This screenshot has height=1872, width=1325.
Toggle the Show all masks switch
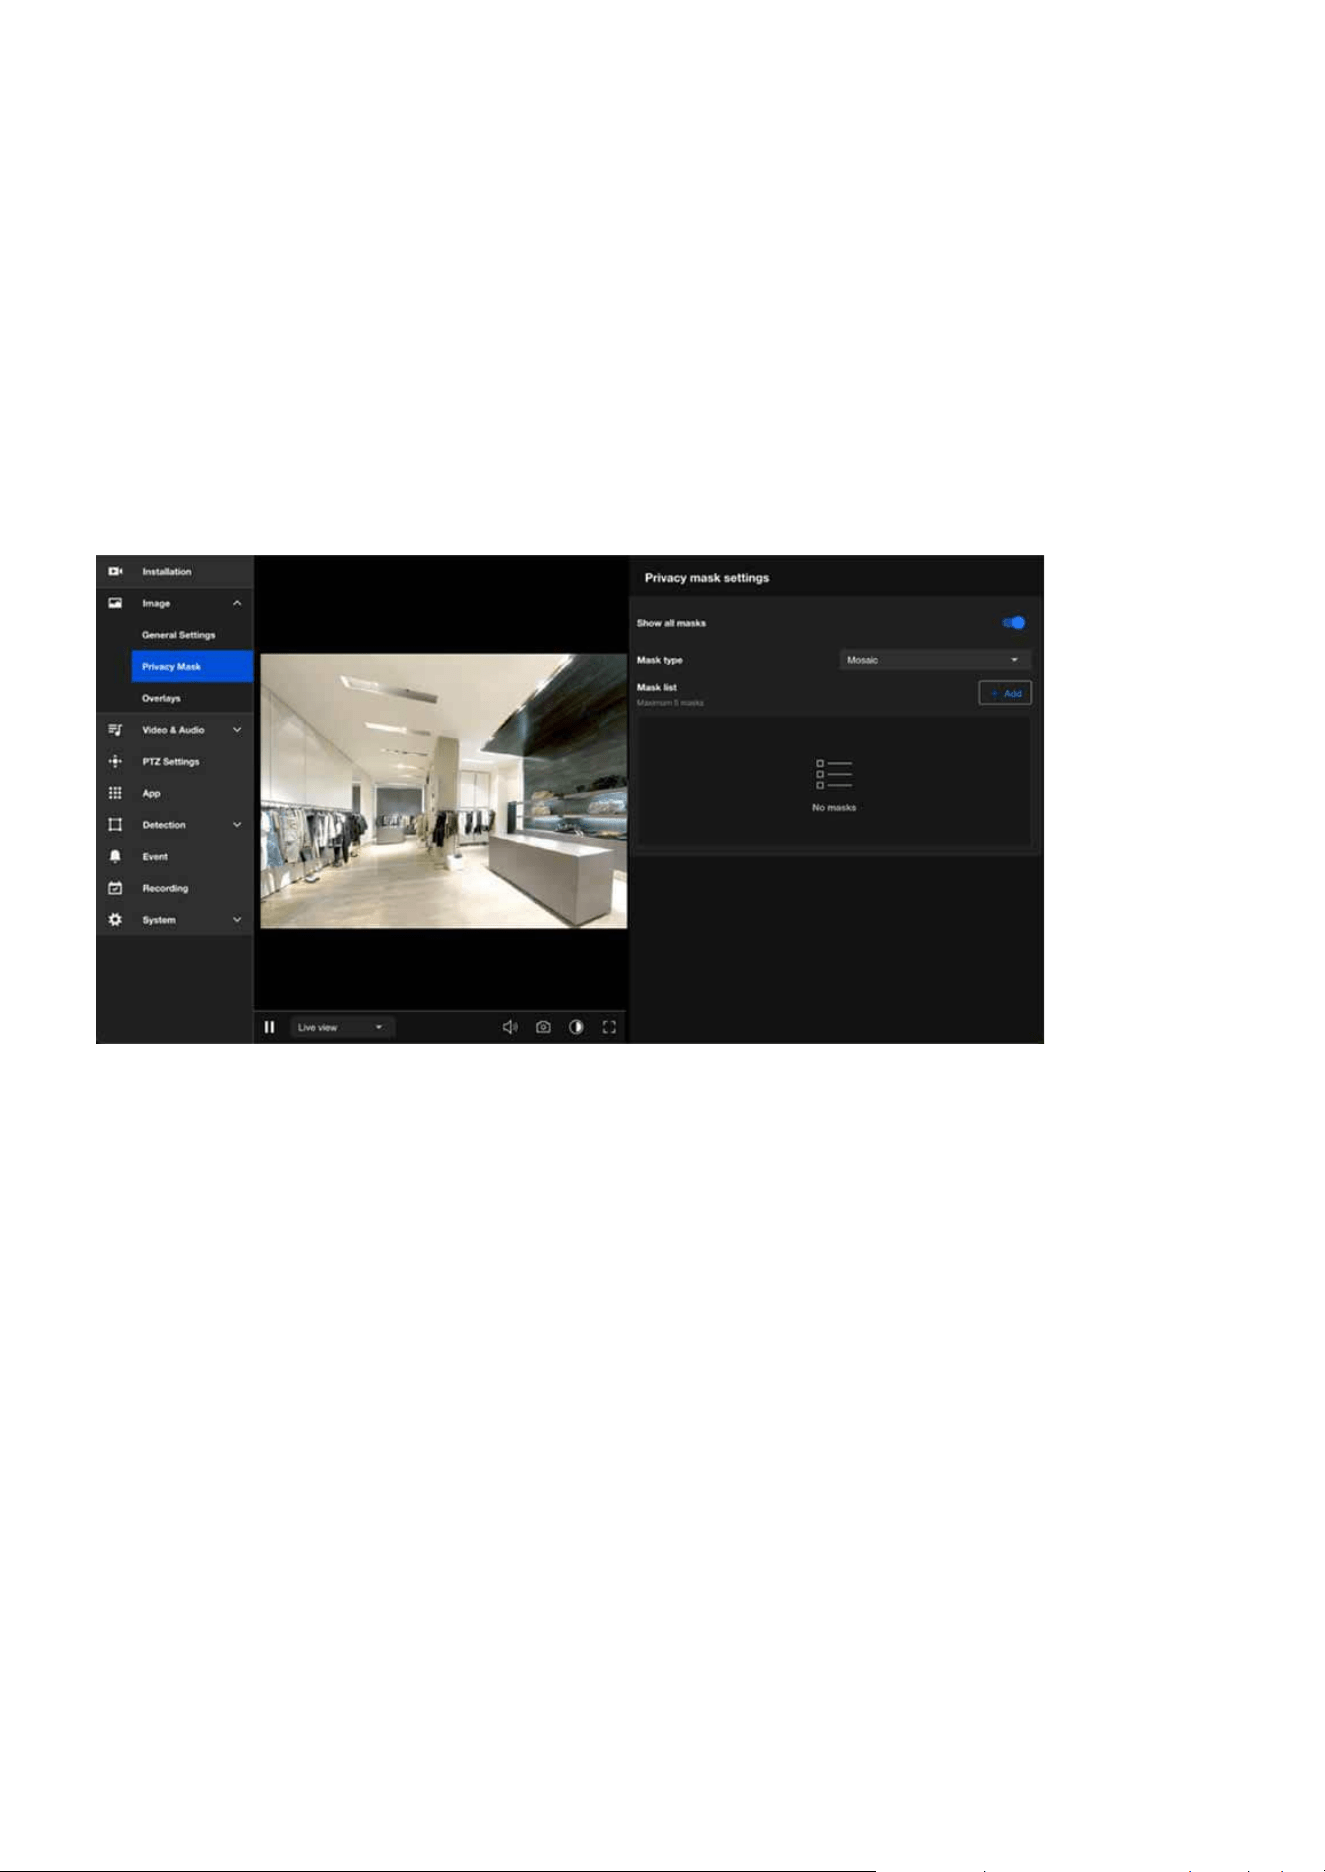tap(1014, 623)
